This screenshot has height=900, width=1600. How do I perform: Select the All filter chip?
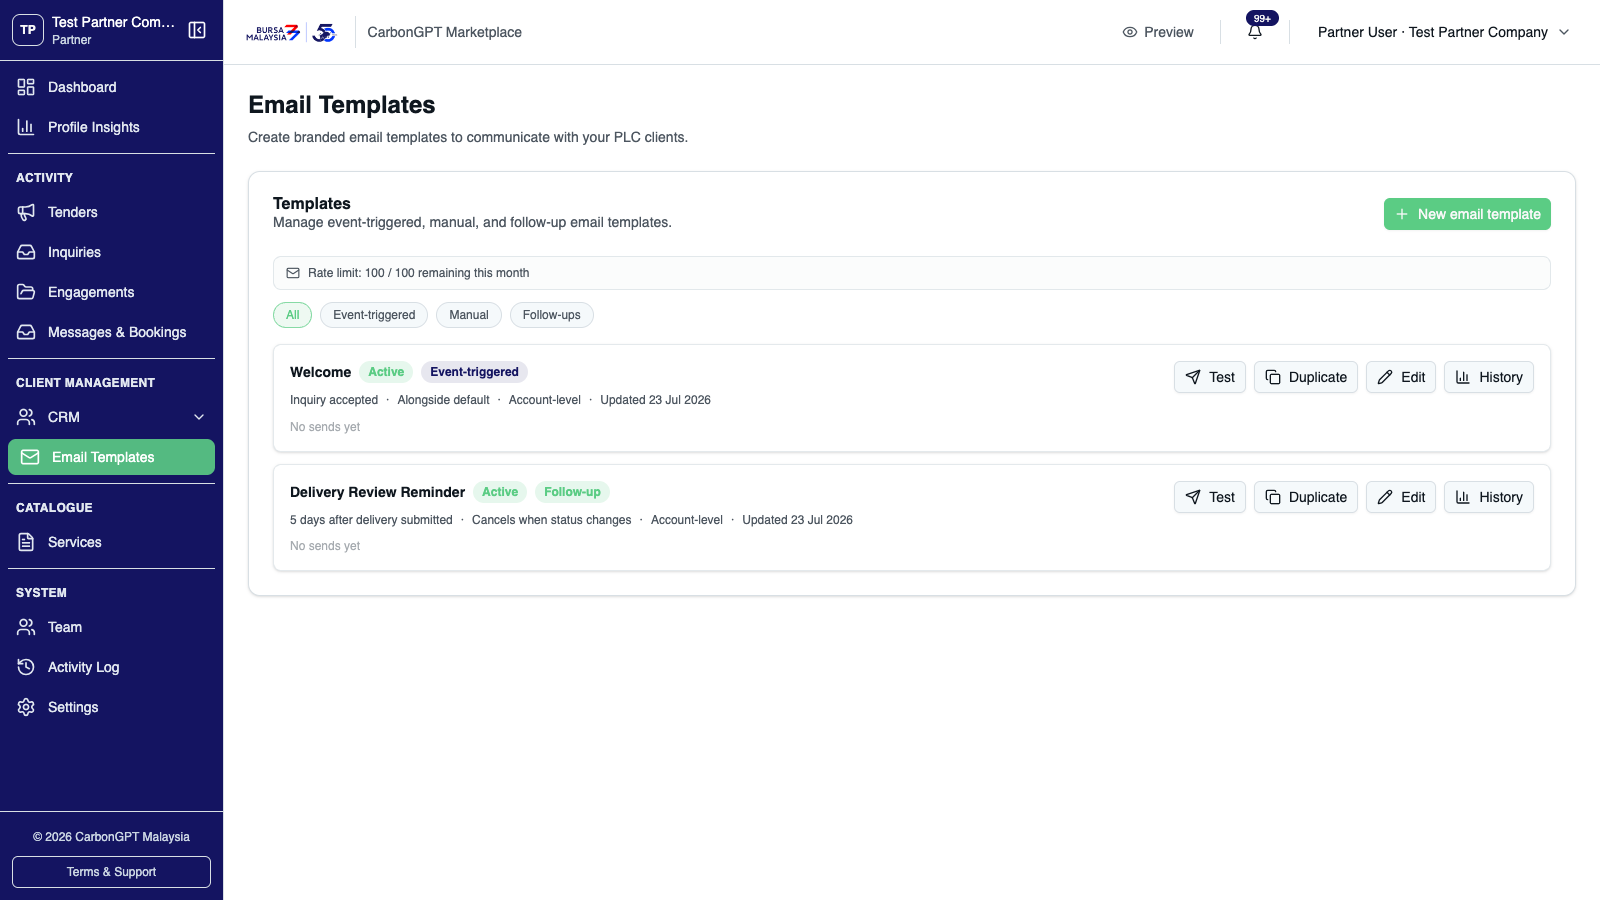292,315
